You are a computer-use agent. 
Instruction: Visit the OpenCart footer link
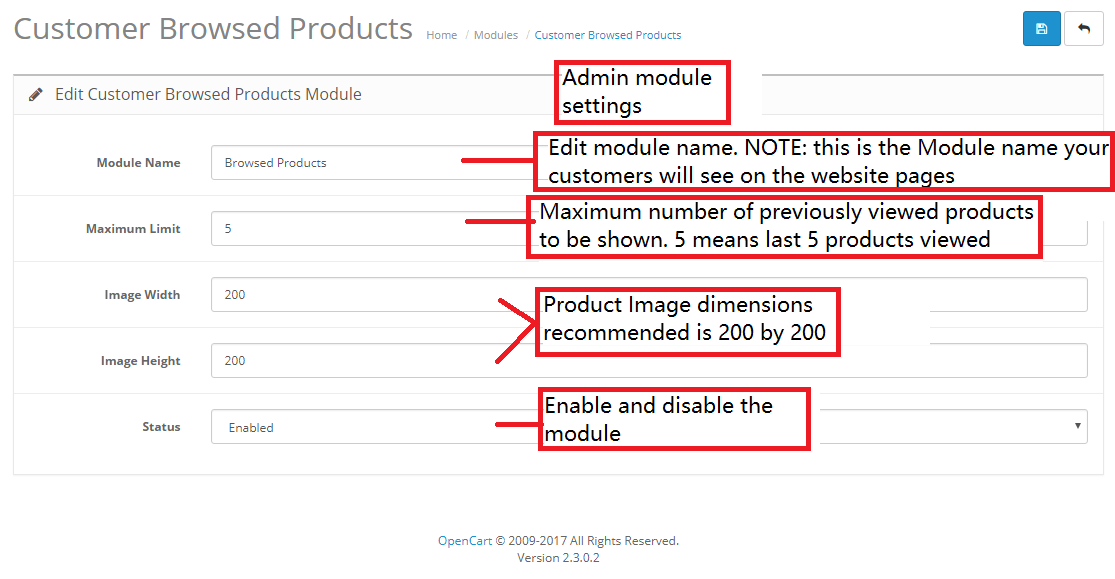point(464,541)
